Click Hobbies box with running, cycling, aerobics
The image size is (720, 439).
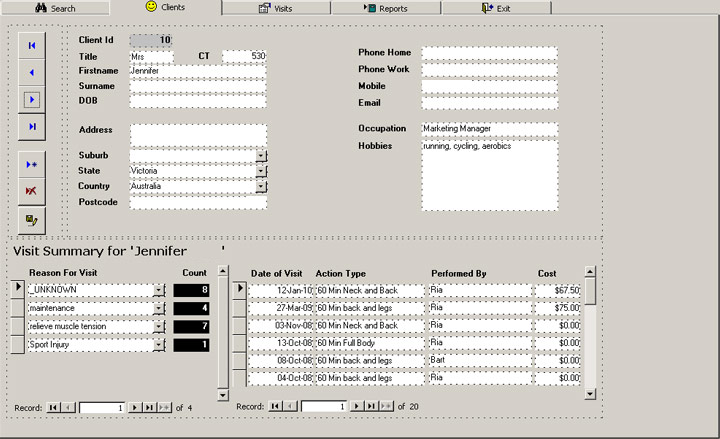(x=489, y=175)
